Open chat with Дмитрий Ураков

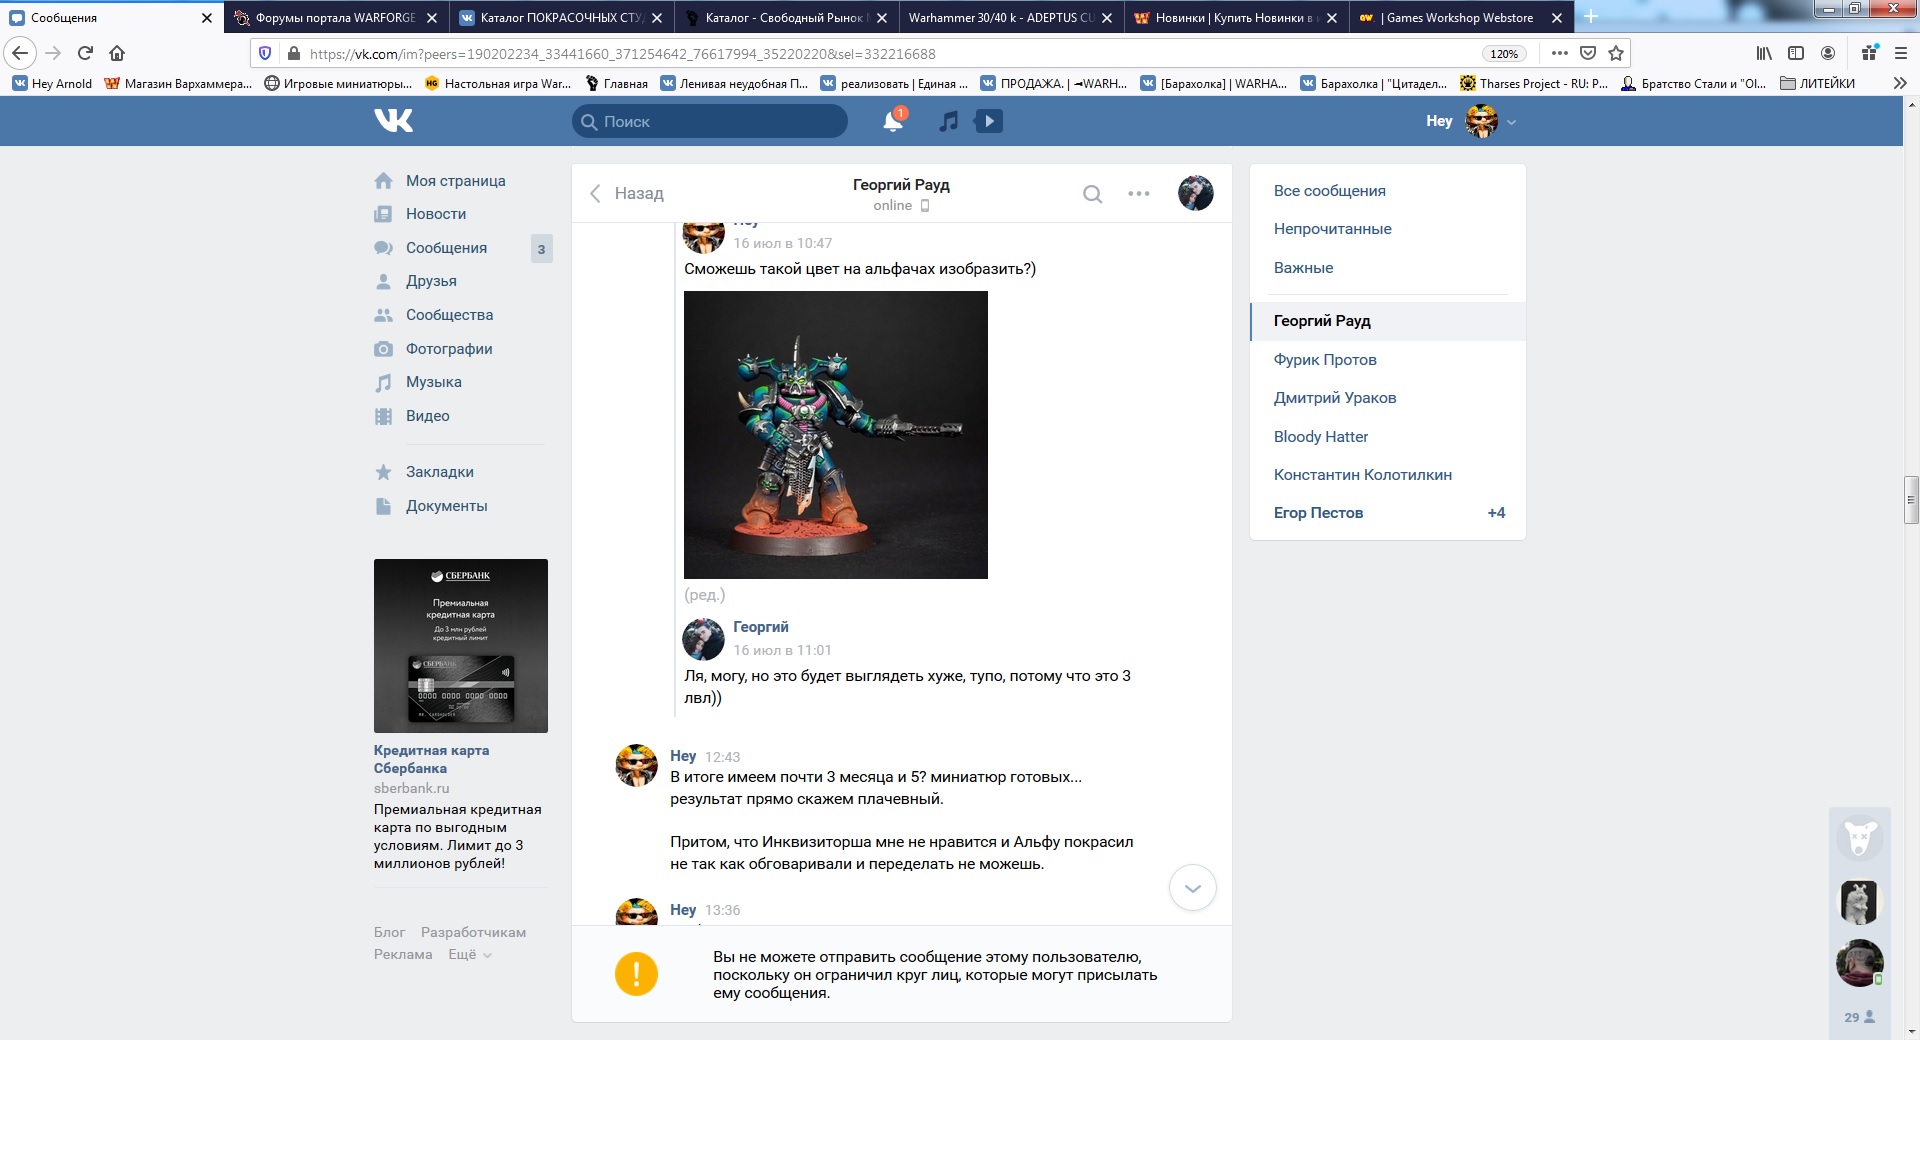pos(1388,398)
